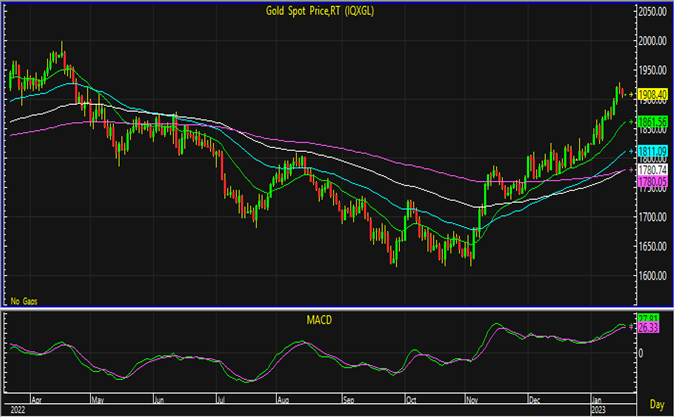Click the cyan arrow marker beside 1811.09

[x=629, y=151]
